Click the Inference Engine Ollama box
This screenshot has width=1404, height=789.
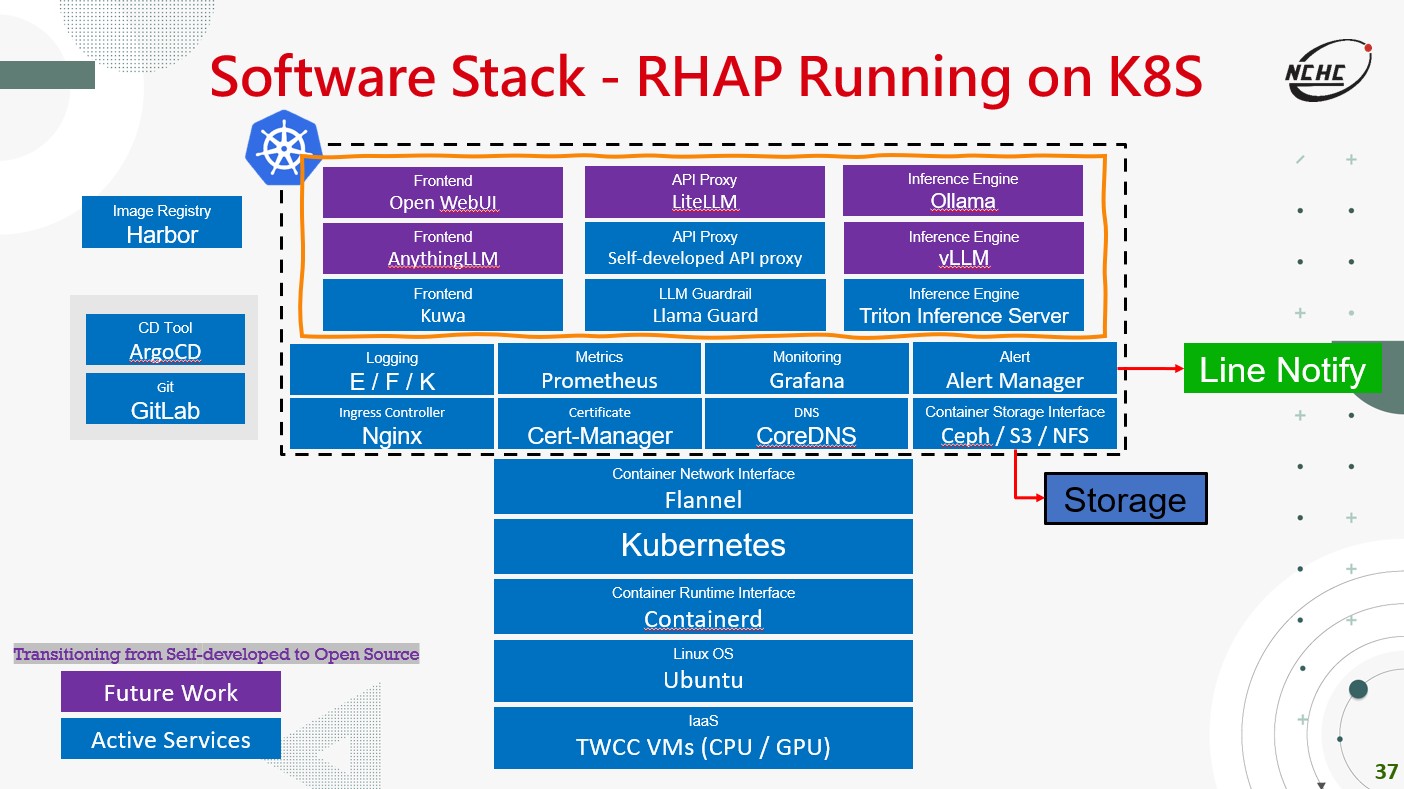coord(963,191)
